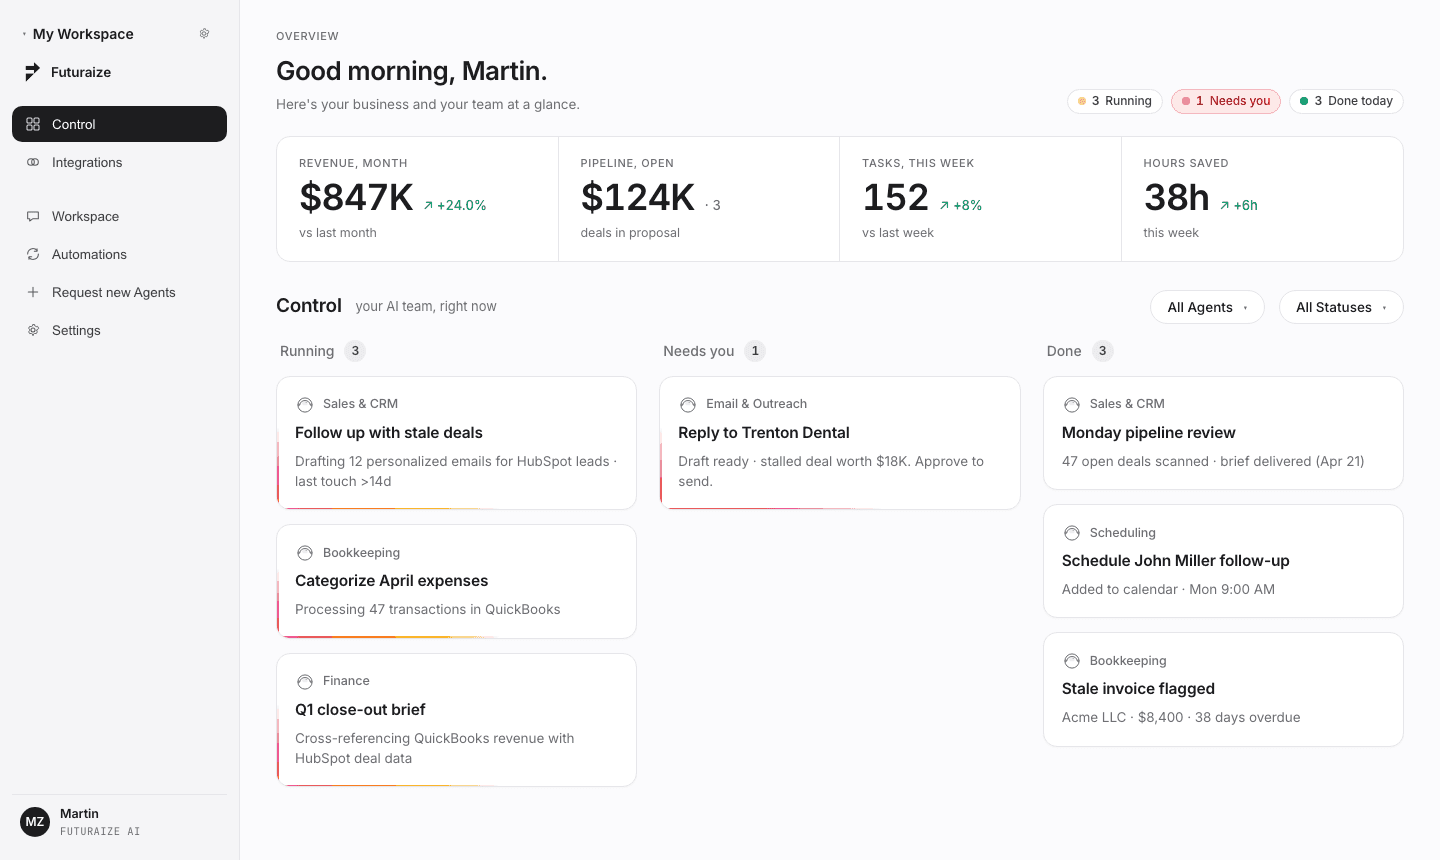Click the Pipeline, Open $124K stat
The height and width of the screenshot is (860, 1440).
(x=699, y=199)
